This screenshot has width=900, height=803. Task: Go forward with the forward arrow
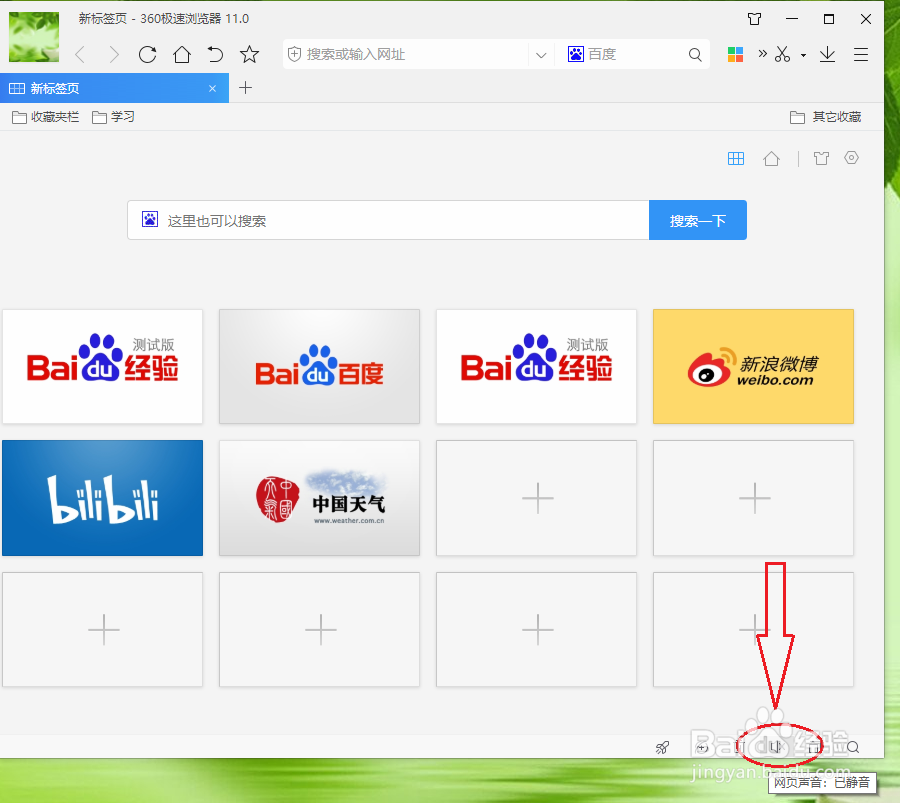(x=114, y=55)
